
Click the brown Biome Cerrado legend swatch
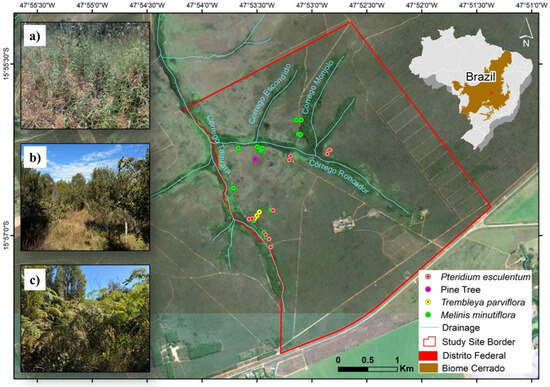click(x=429, y=368)
